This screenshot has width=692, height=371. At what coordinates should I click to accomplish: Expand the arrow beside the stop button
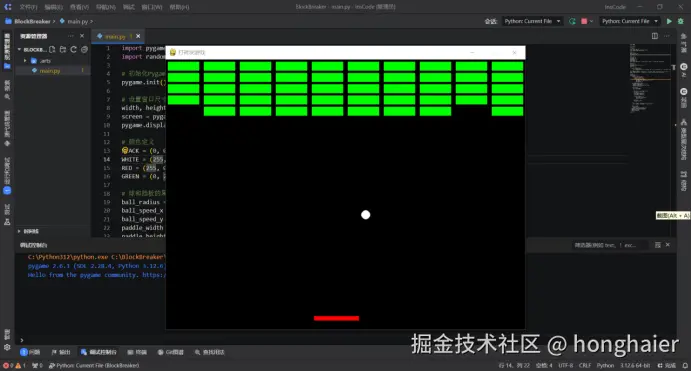(x=591, y=21)
